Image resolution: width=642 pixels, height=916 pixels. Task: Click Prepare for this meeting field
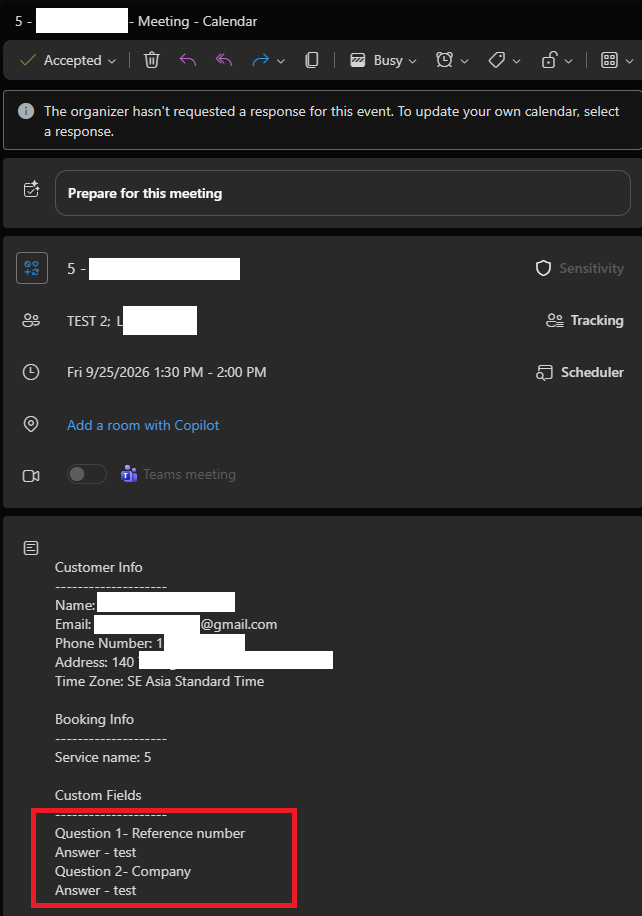coord(342,193)
